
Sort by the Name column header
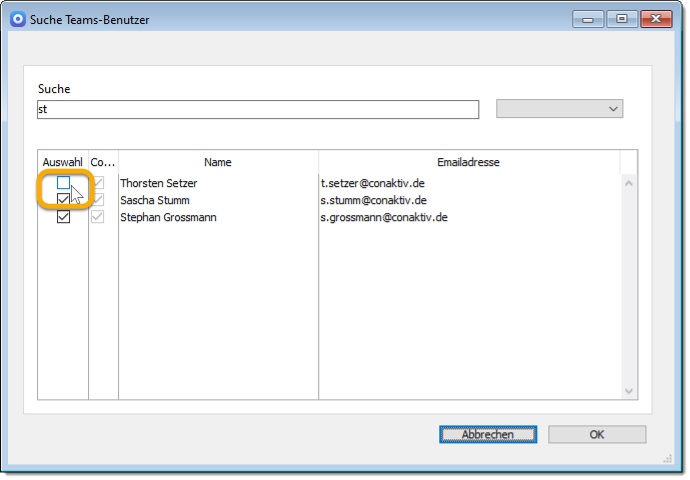pyautogui.click(x=218, y=161)
